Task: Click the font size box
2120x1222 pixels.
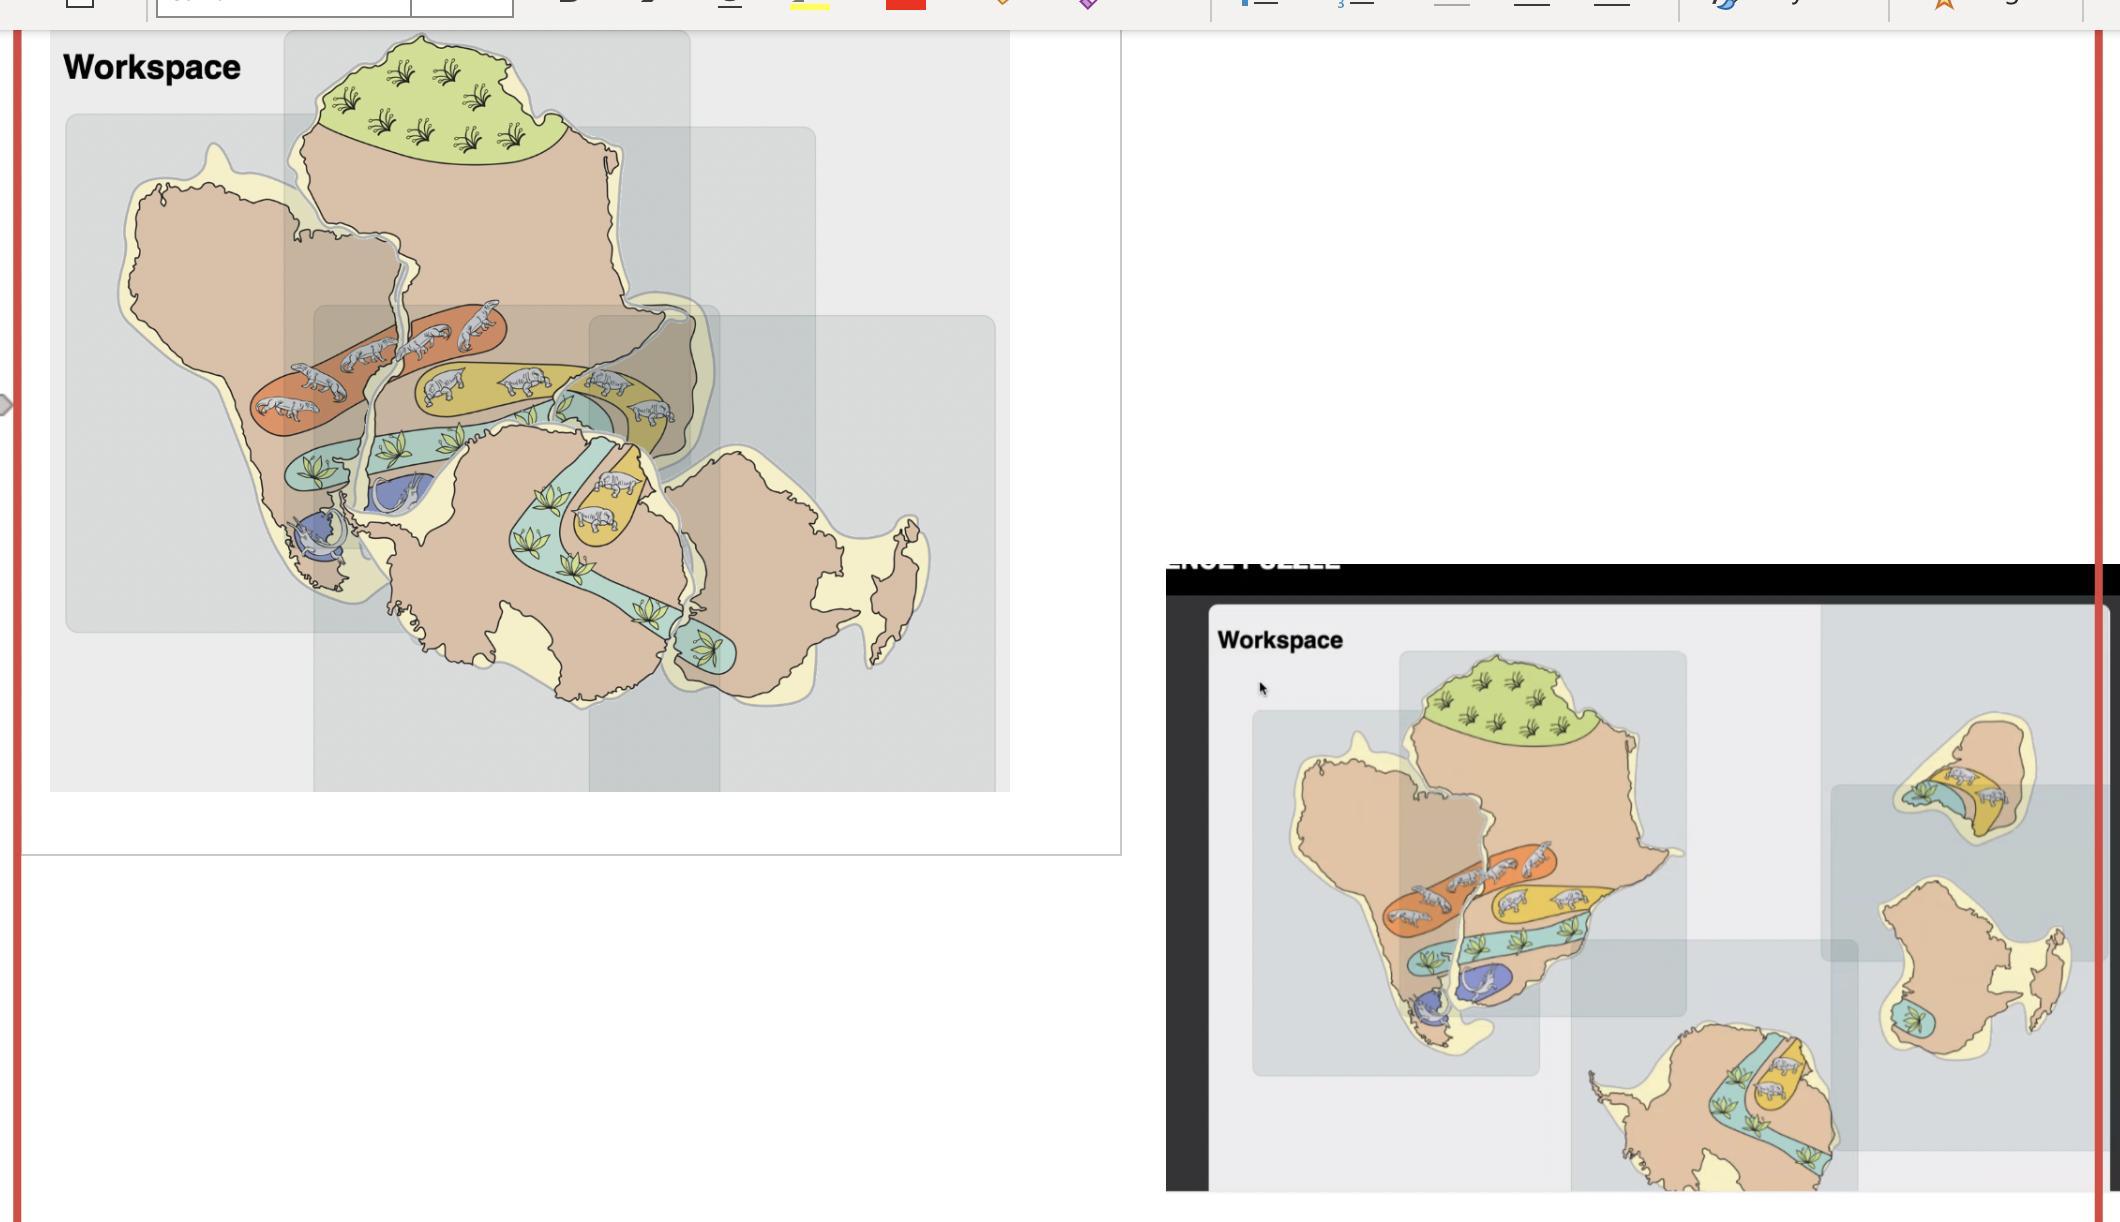Action: 461,6
